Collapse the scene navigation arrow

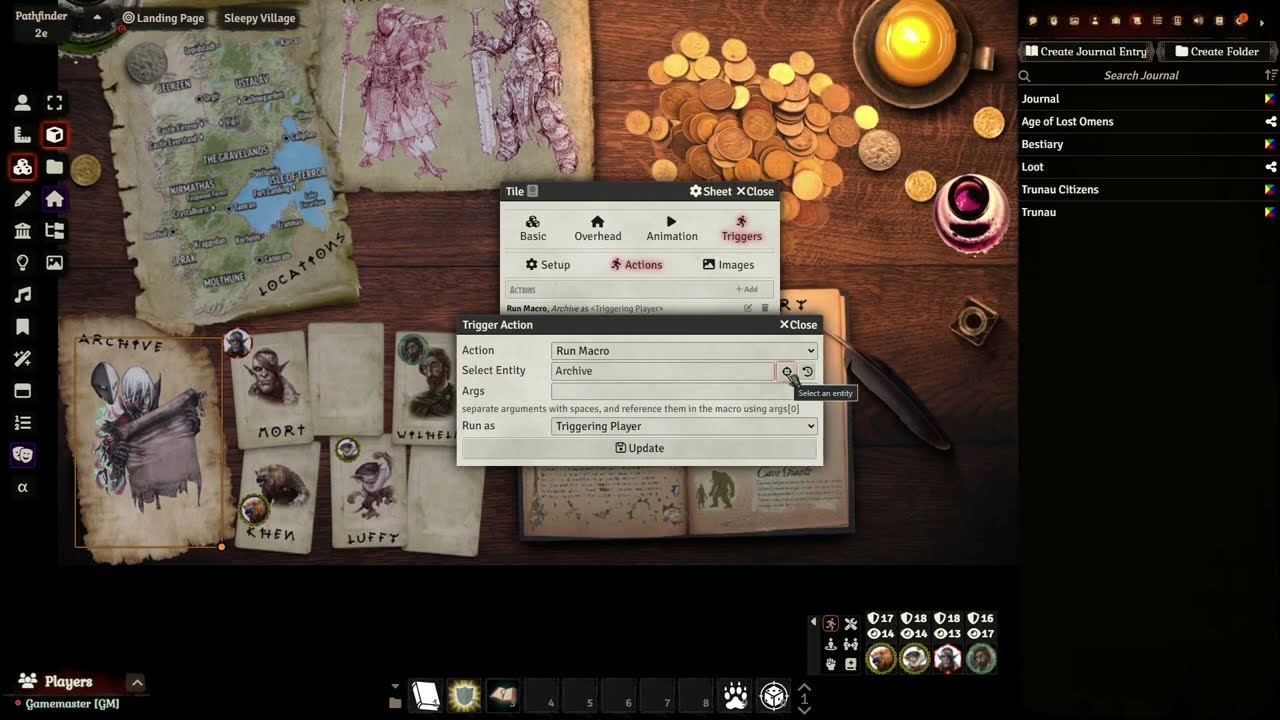97,17
